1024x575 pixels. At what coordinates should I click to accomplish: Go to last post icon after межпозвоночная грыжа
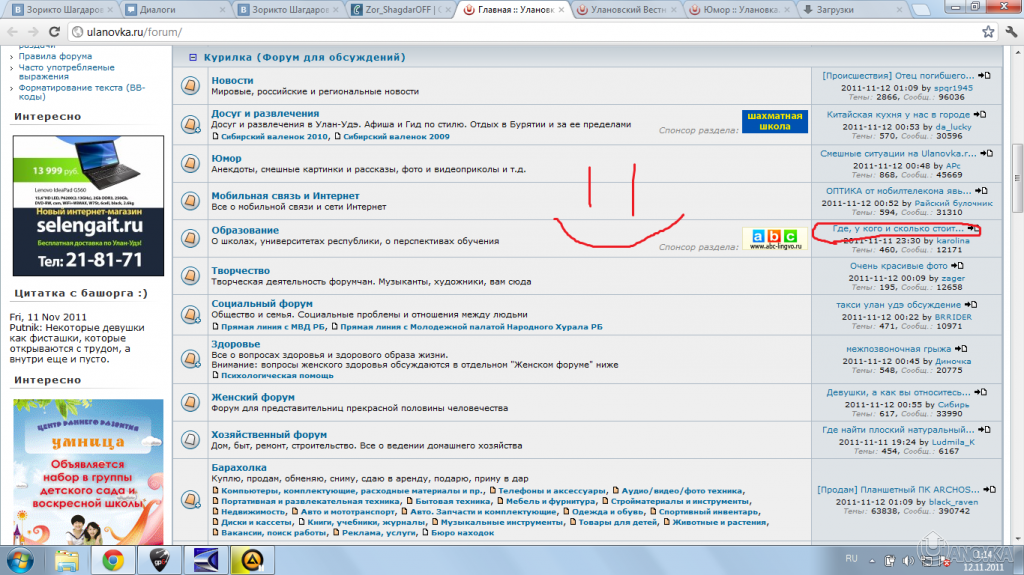click(x=961, y=349)
